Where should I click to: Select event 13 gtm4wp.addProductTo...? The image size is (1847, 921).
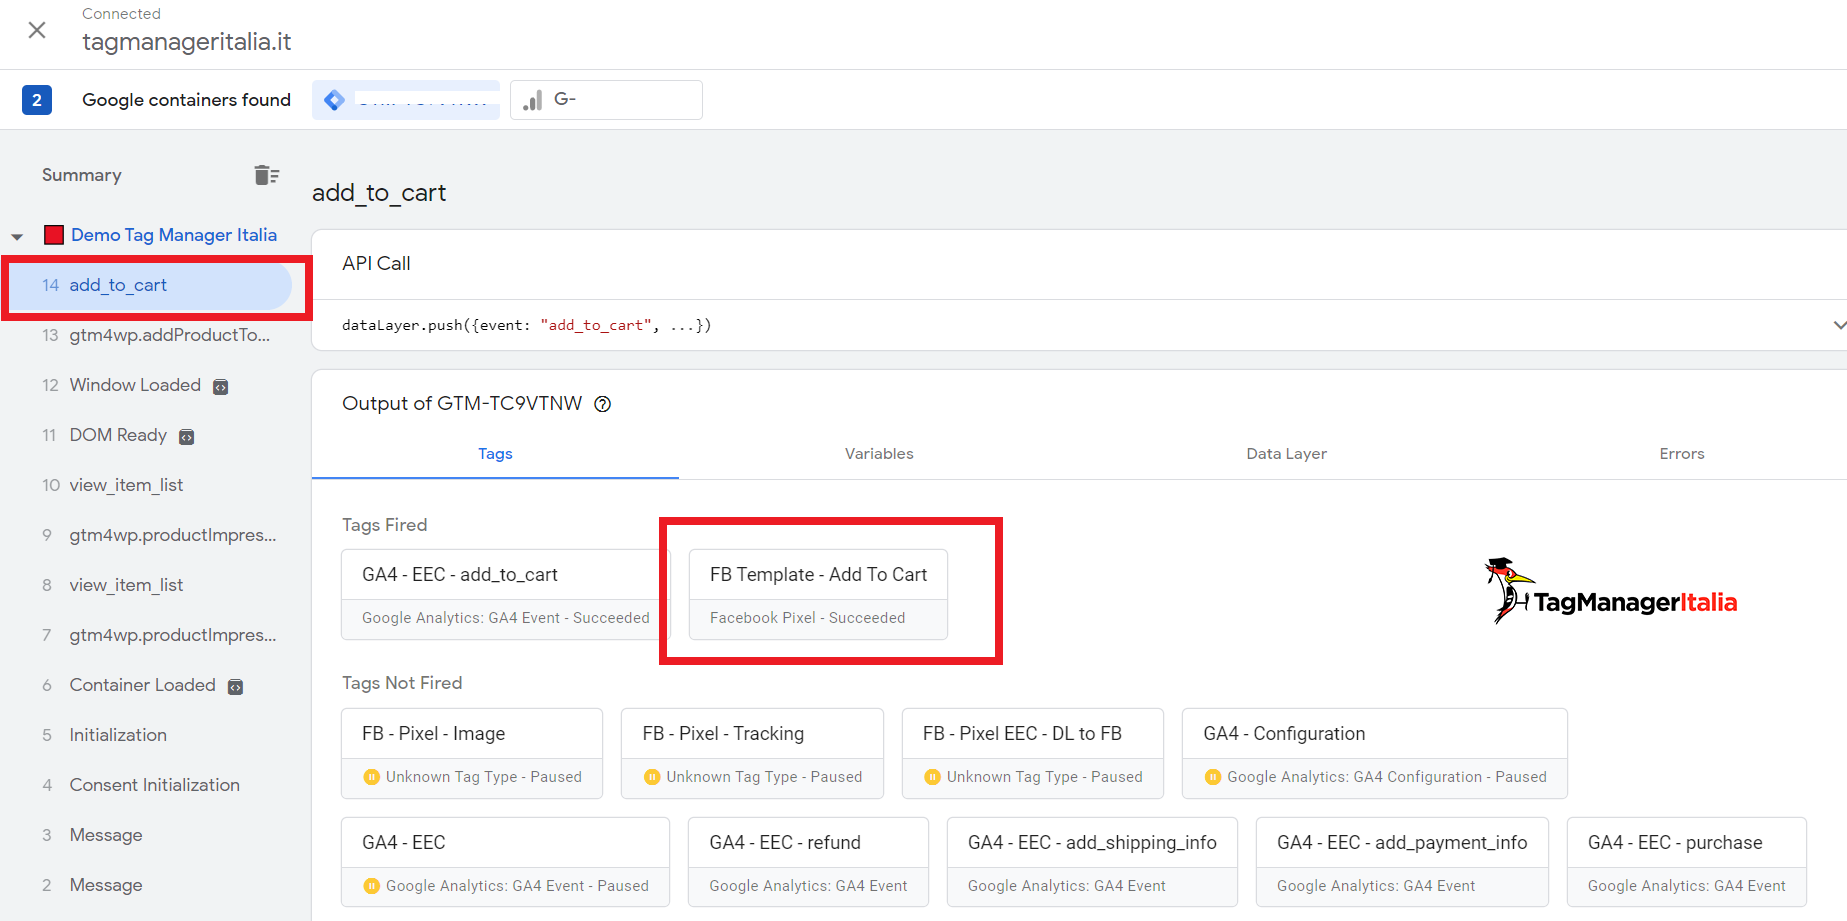[156, 335]
